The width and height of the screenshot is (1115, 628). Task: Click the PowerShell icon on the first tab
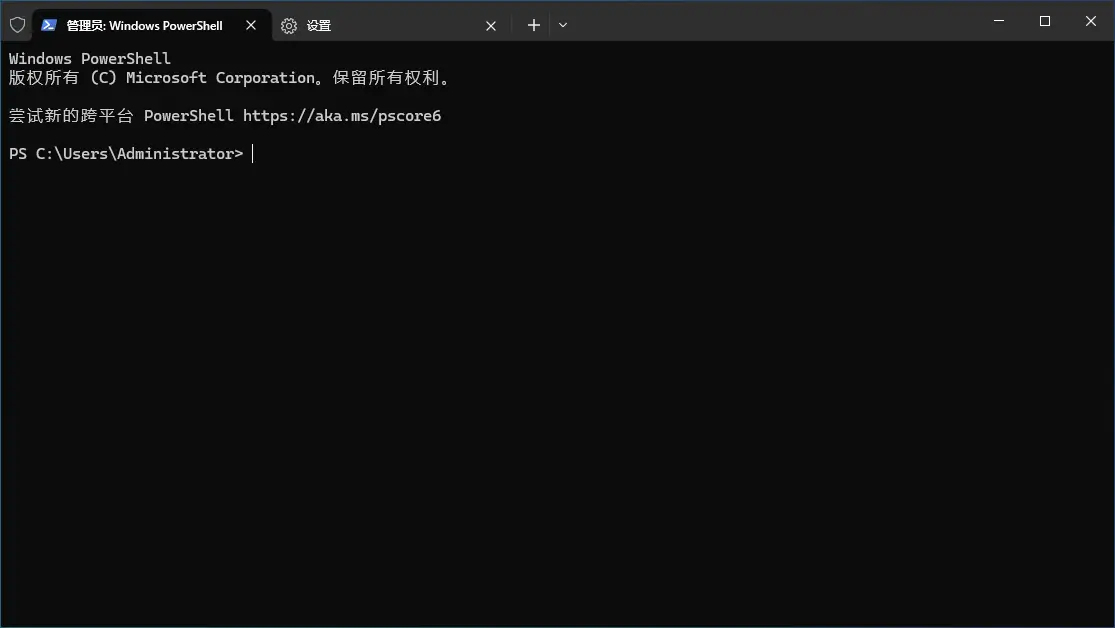(x=48, y=25)
